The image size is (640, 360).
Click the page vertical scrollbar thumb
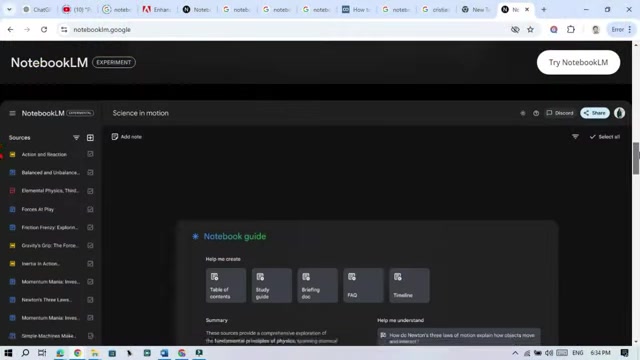pos(636,158)
